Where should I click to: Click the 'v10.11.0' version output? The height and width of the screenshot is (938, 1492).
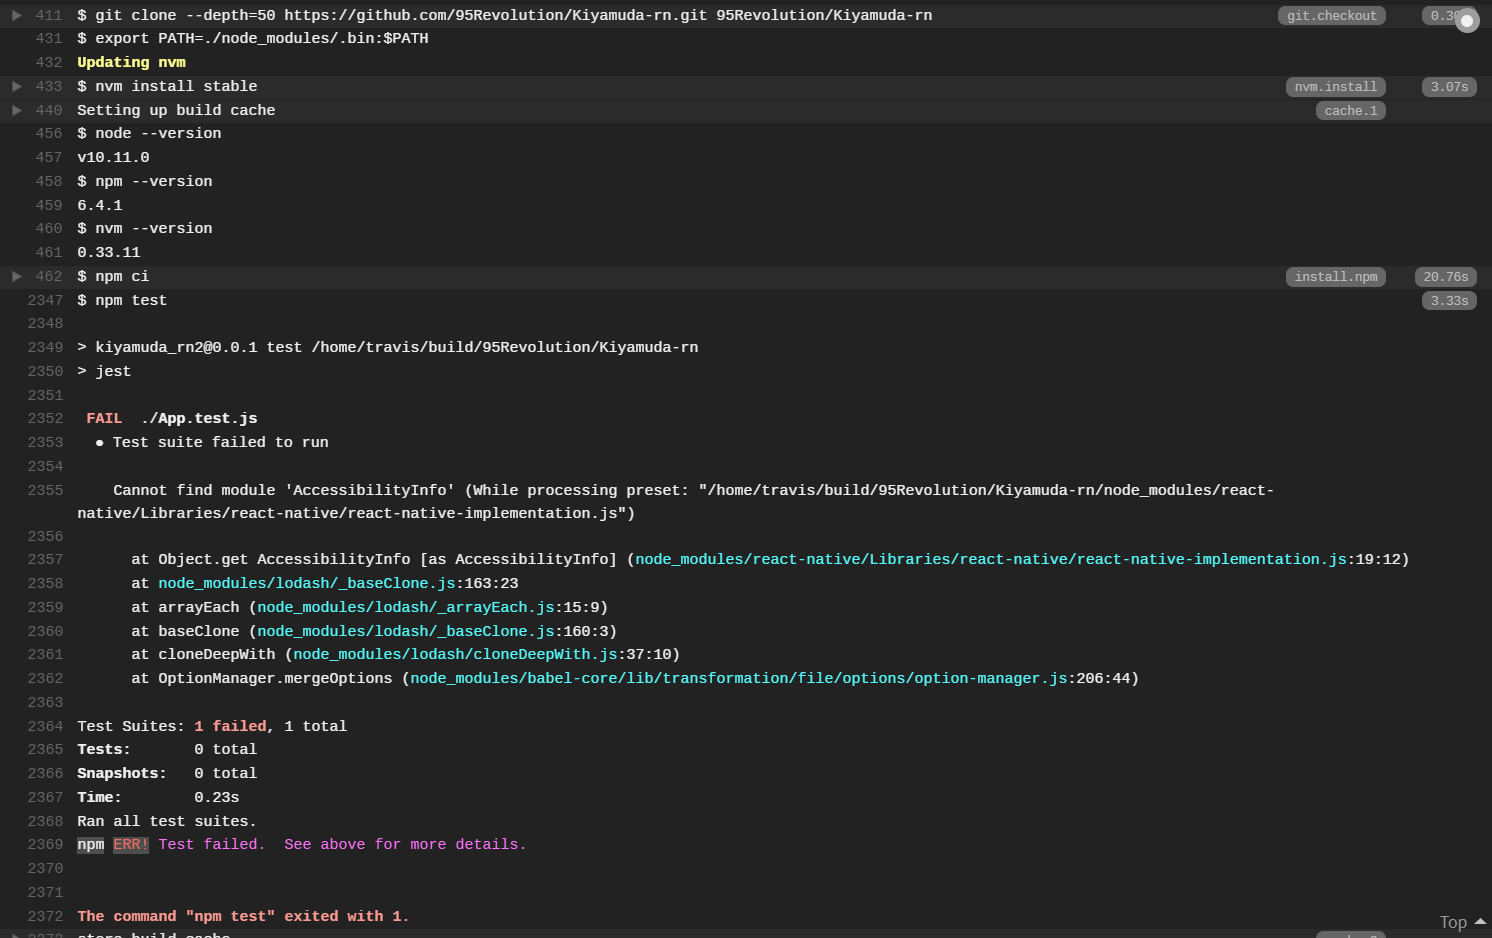tap(113, 157)
